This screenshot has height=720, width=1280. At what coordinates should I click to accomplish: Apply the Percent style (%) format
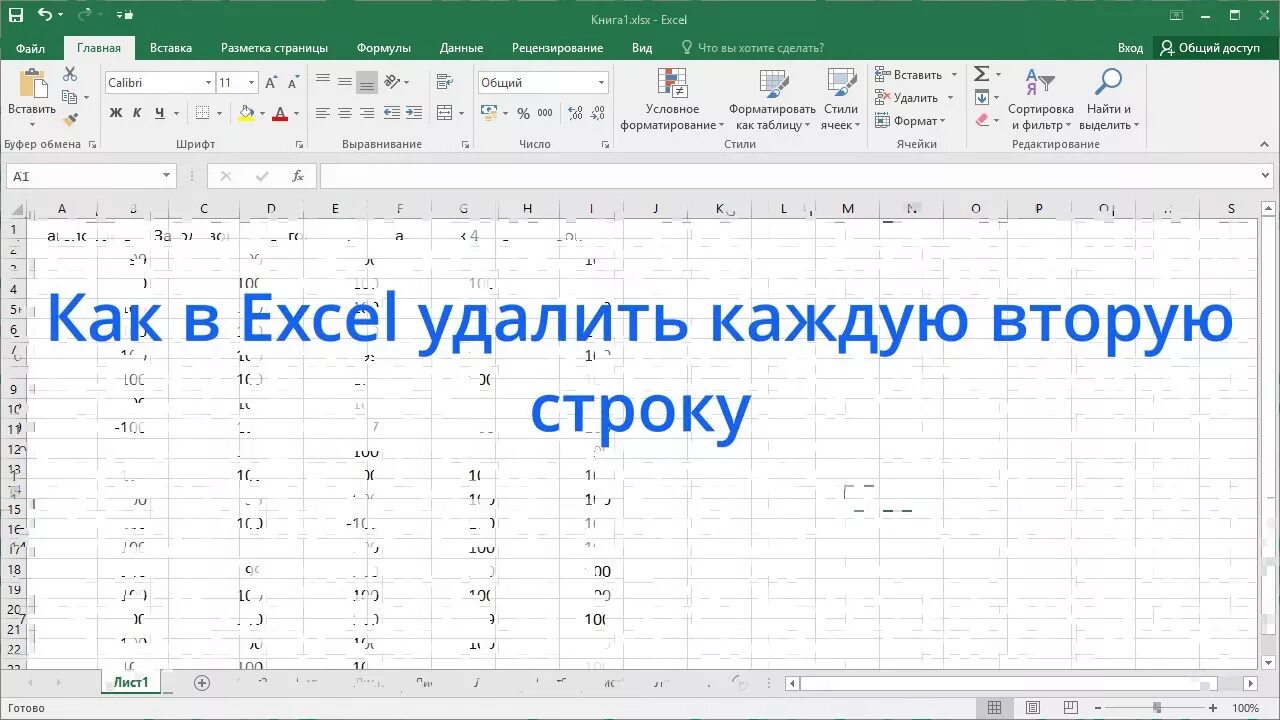point(523,113)
